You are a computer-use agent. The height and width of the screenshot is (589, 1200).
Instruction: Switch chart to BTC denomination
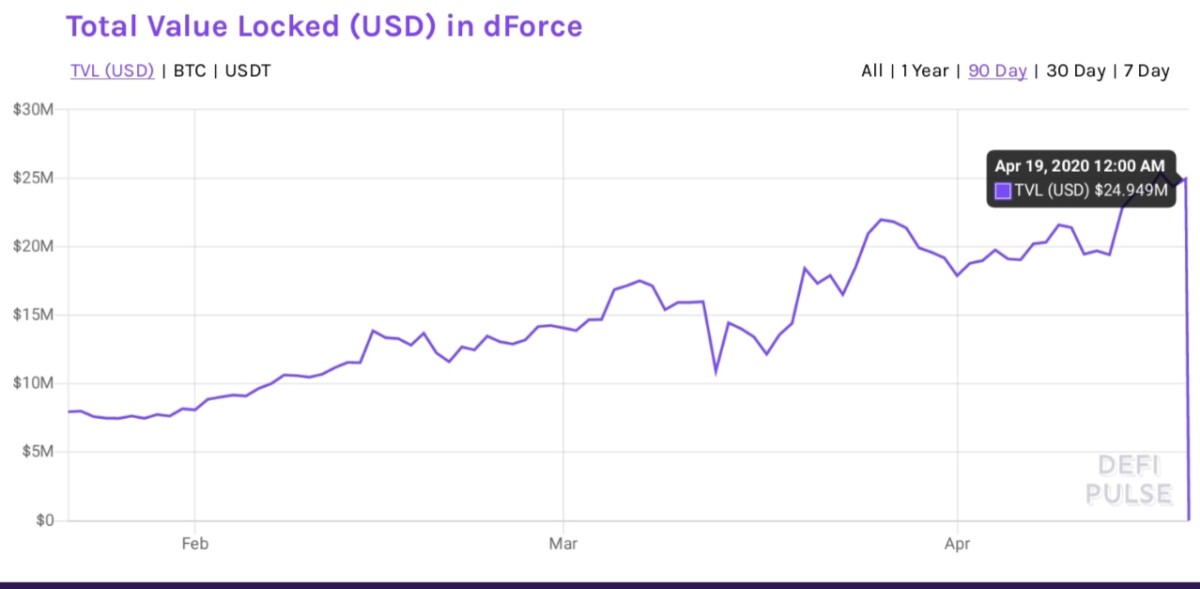coord(190,71)
